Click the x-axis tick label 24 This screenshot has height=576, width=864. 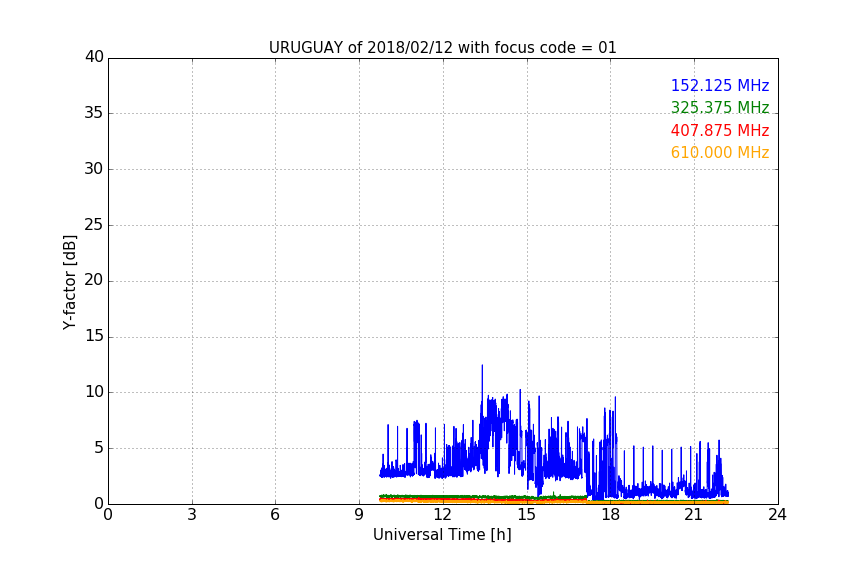click(777, 515)
